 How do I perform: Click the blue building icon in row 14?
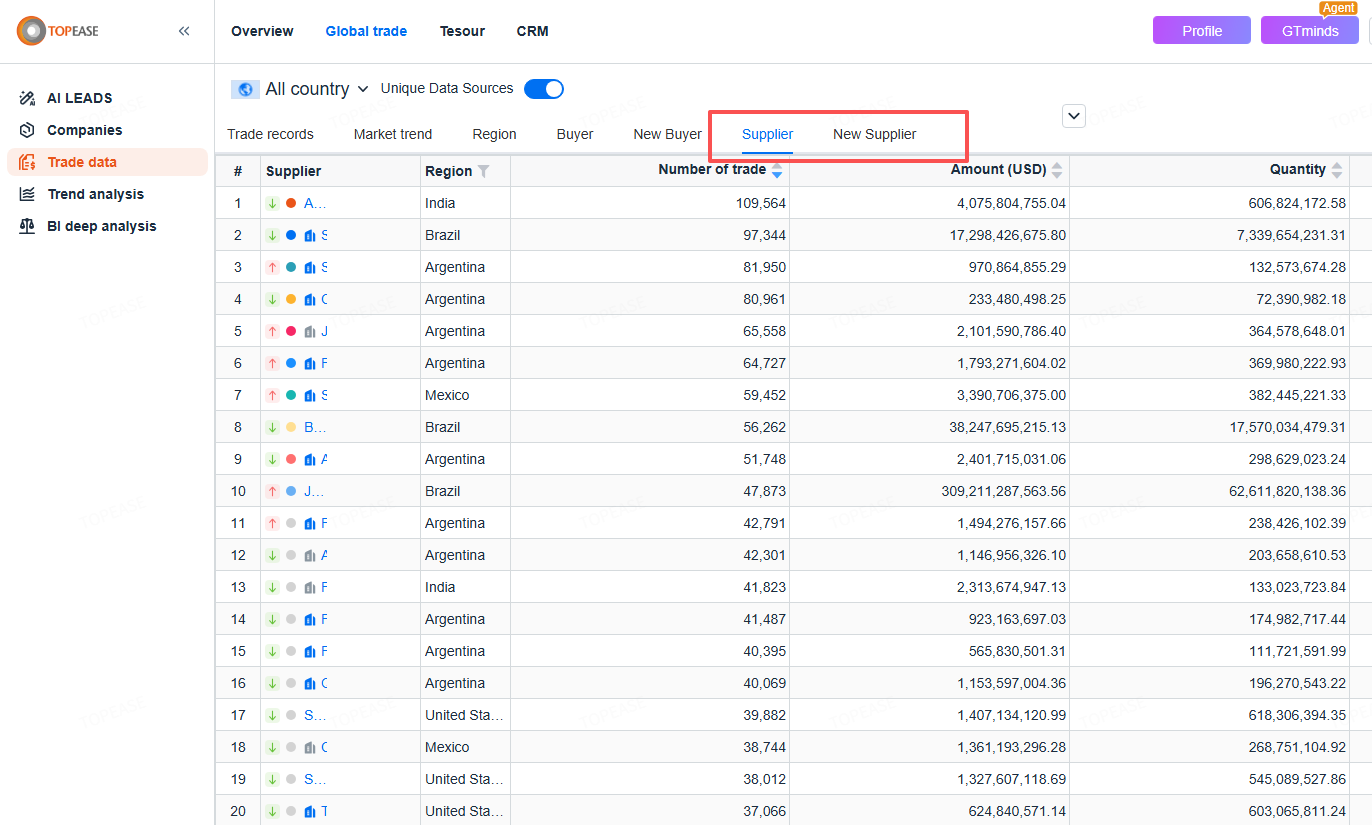(310, 619)
